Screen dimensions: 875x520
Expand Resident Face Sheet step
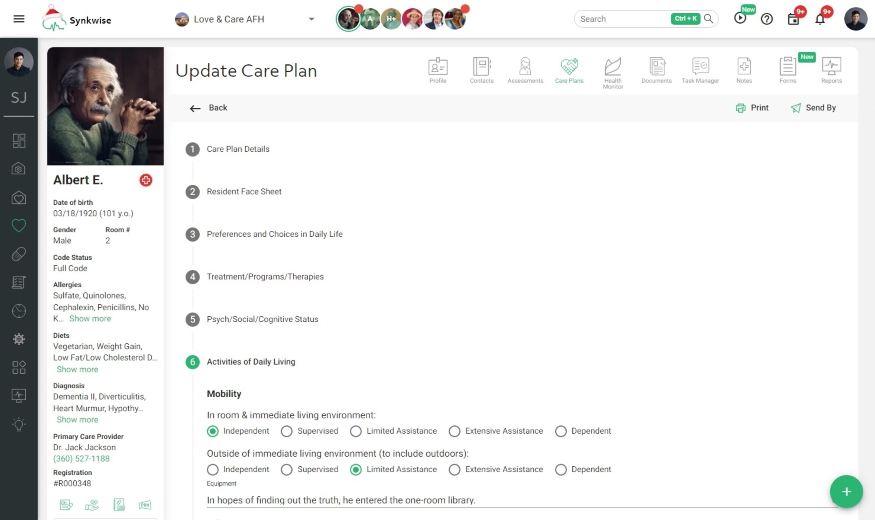click(244, 192)
